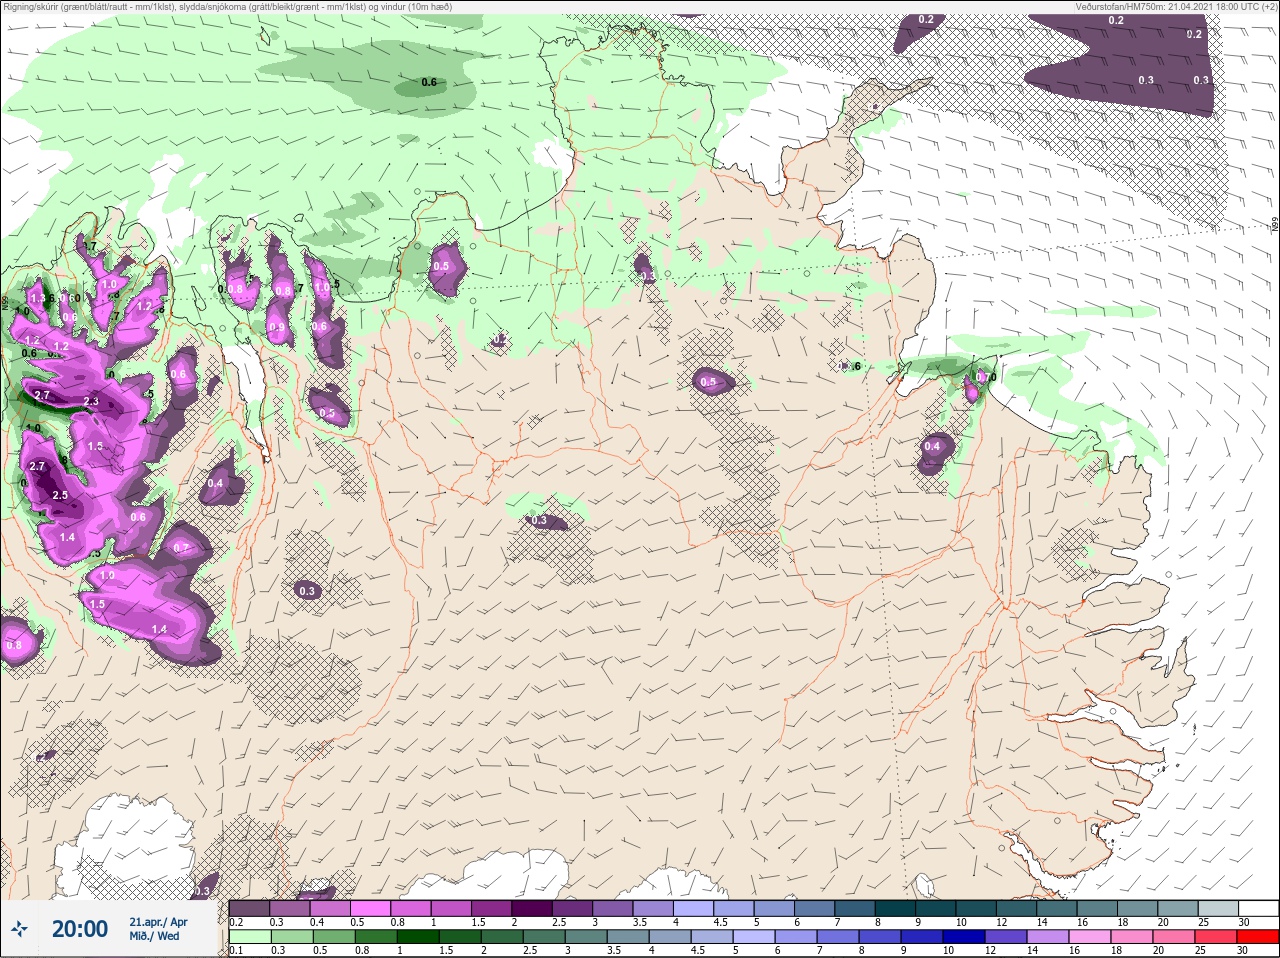Select upper legend swatch starting at 0.2

point(249,908)
